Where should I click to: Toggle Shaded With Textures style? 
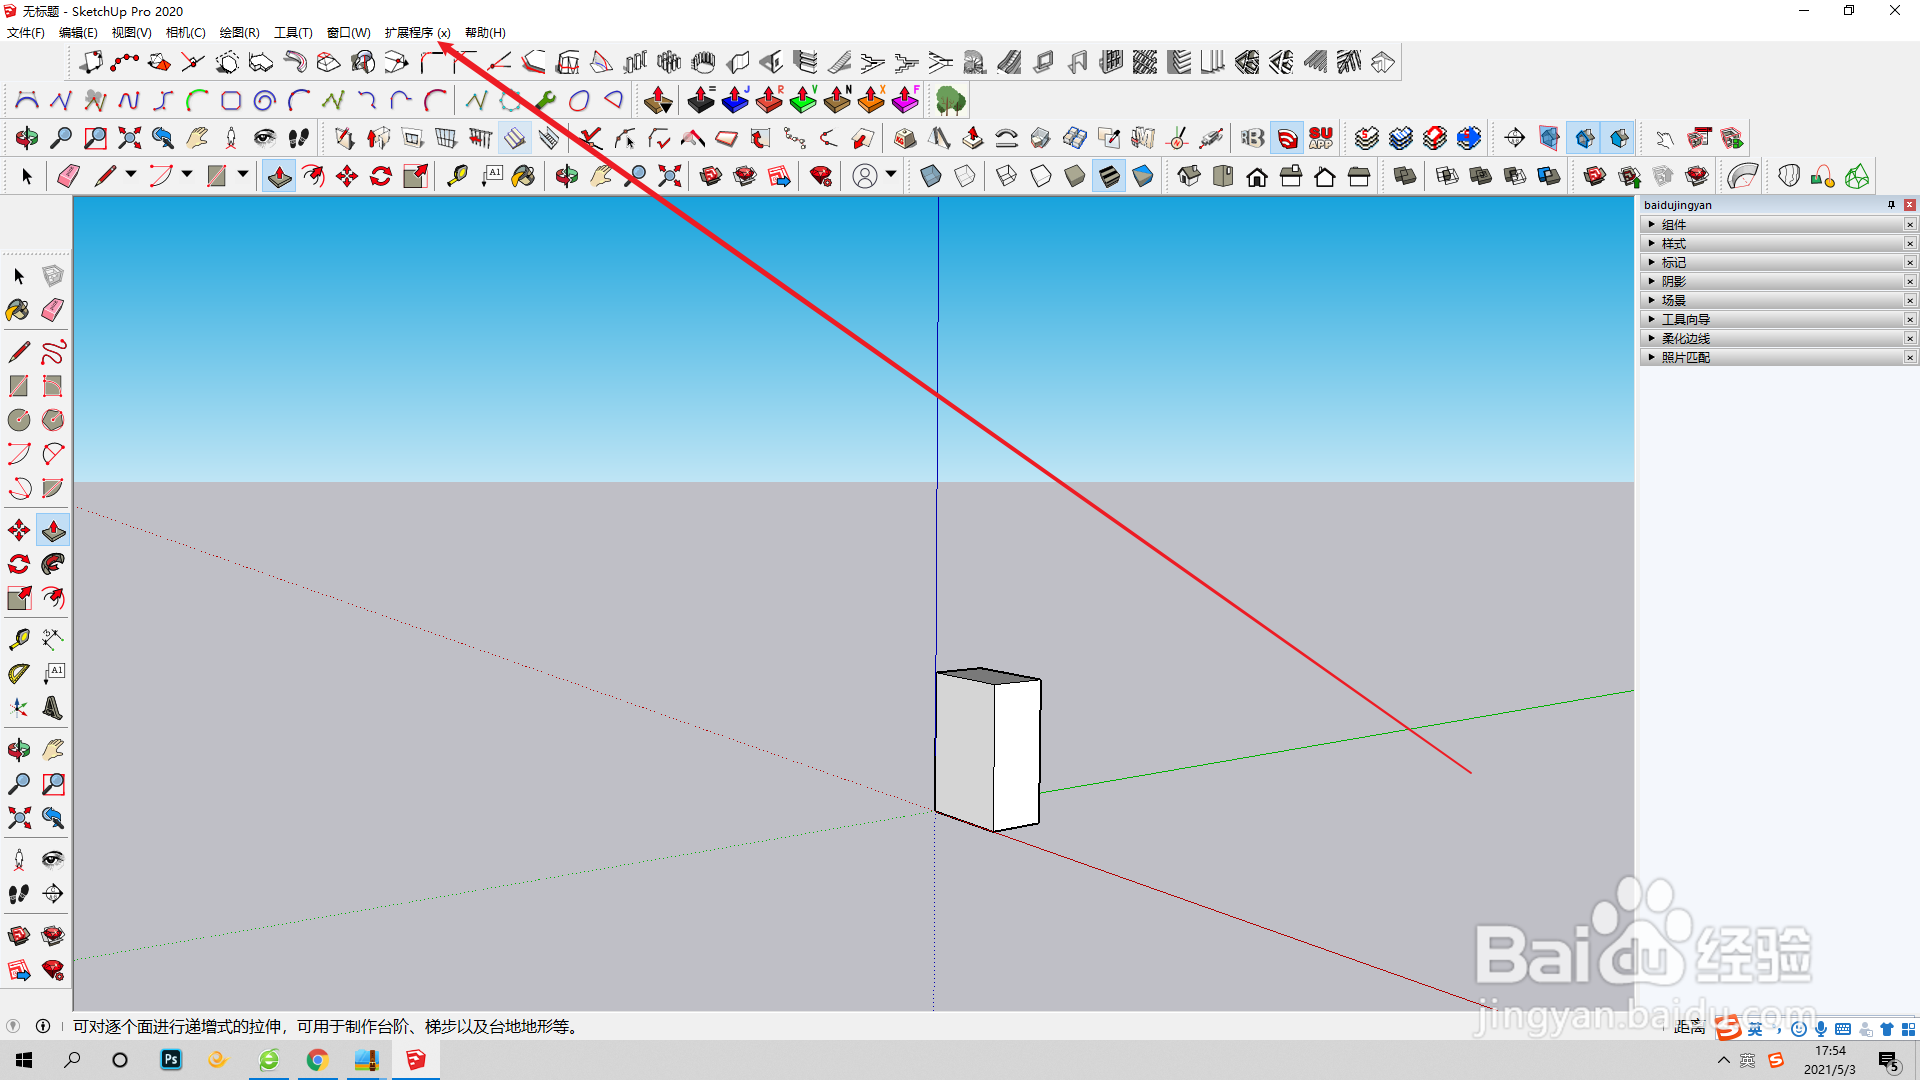coord(1109,177)
